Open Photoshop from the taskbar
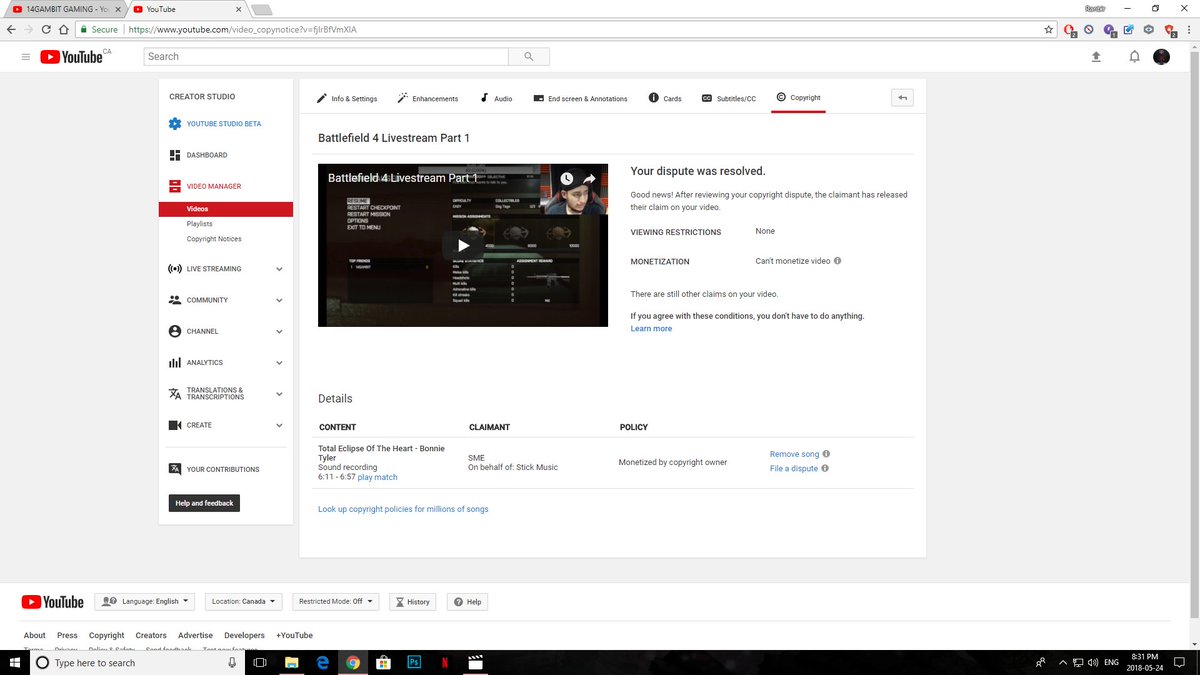 click(414, 662)
